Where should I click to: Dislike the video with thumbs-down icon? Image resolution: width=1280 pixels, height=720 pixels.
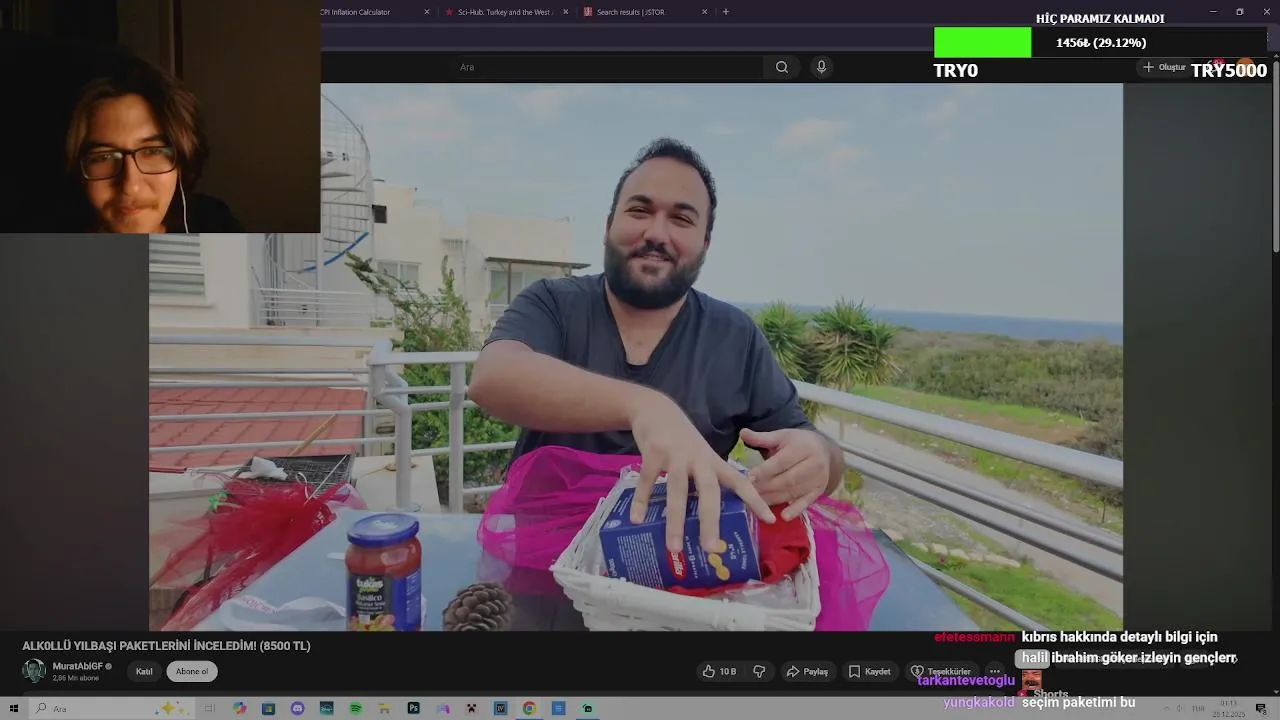759,671
